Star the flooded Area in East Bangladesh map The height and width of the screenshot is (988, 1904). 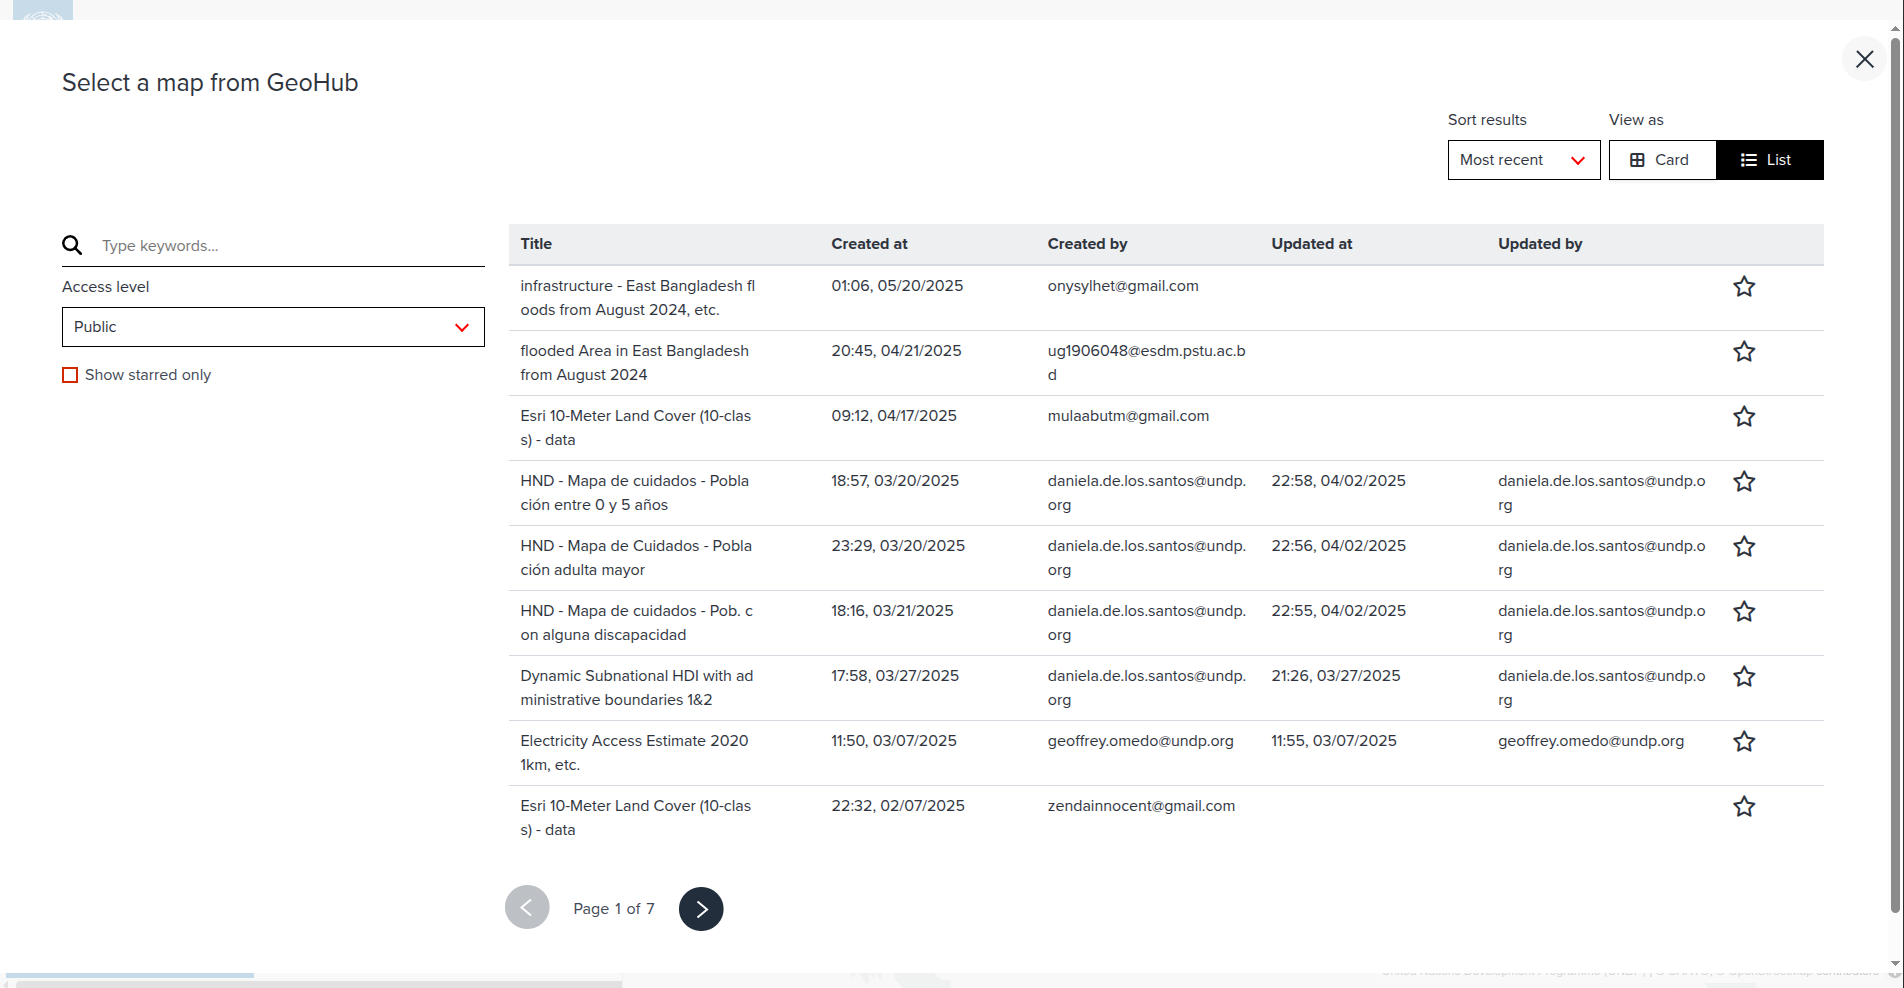coord(1744,352)
